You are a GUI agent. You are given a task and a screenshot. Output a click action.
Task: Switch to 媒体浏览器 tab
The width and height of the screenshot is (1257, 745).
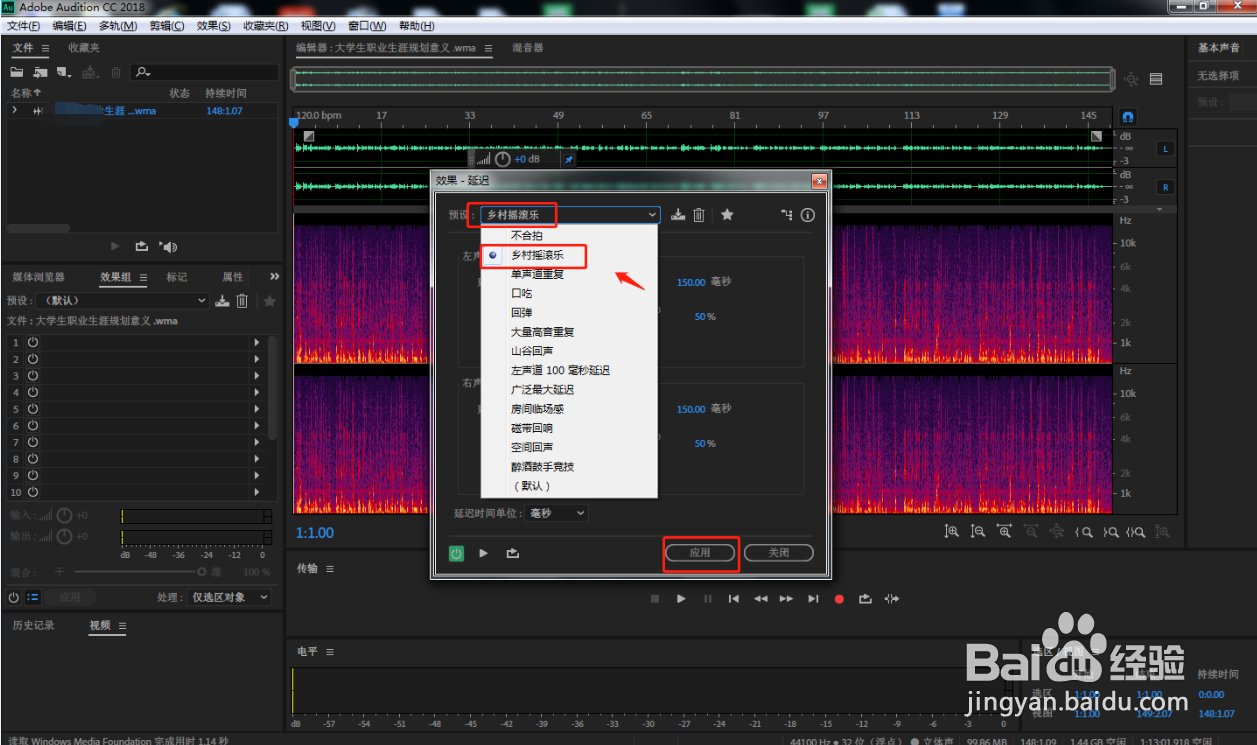pyautogui.click(x=38, y=277)
